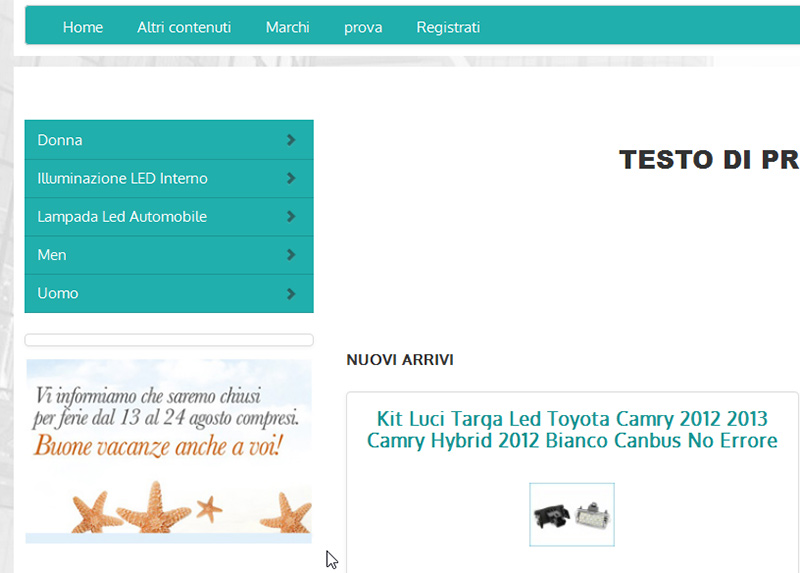The image size is (800, 573).
Task: Expand the Lampada Led Automobile arrow
Action: (291, 216)
